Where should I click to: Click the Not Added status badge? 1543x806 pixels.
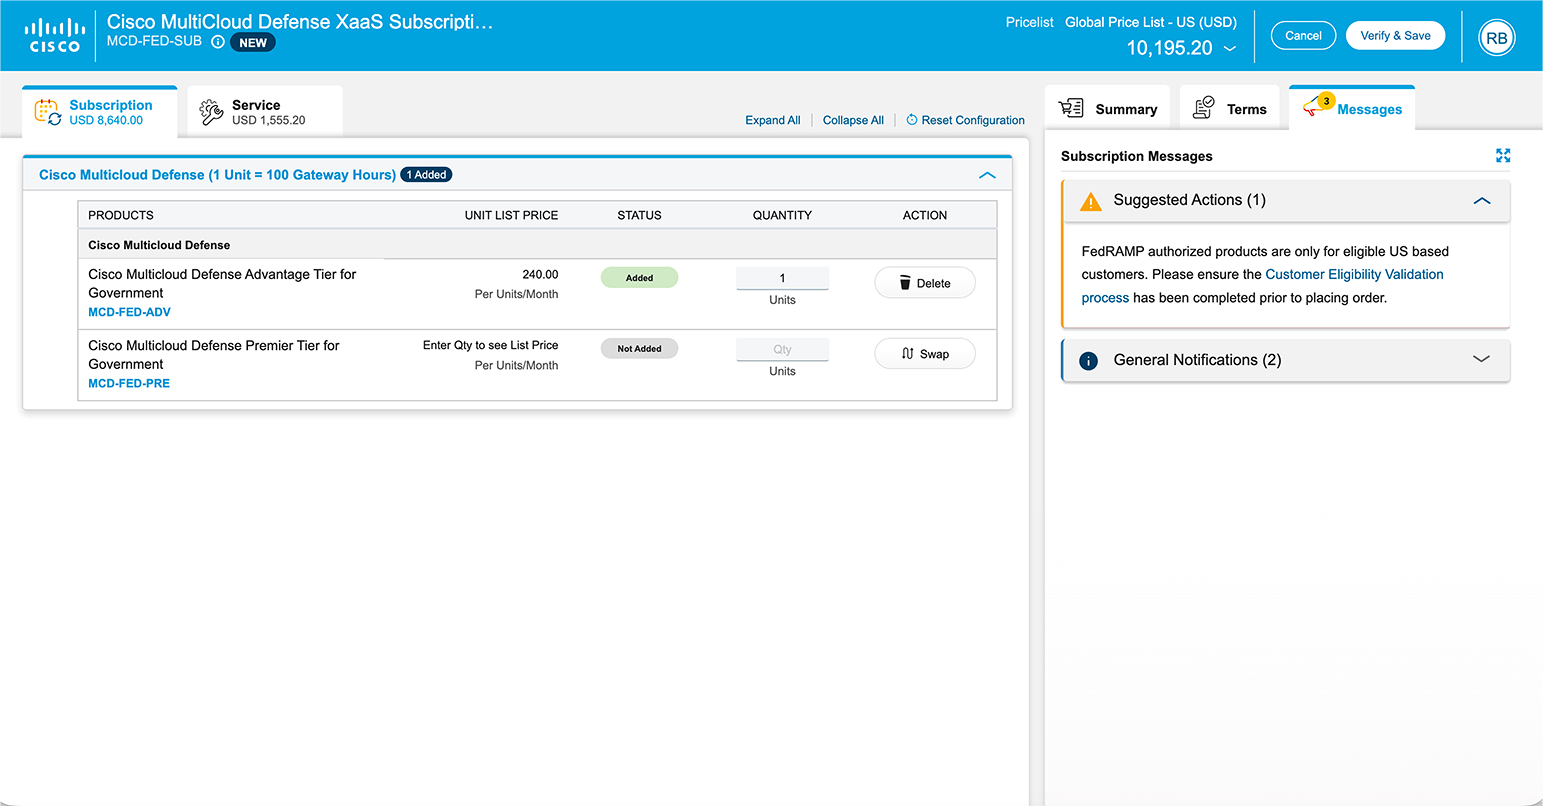pyautogui.click(x=639, y=349)
